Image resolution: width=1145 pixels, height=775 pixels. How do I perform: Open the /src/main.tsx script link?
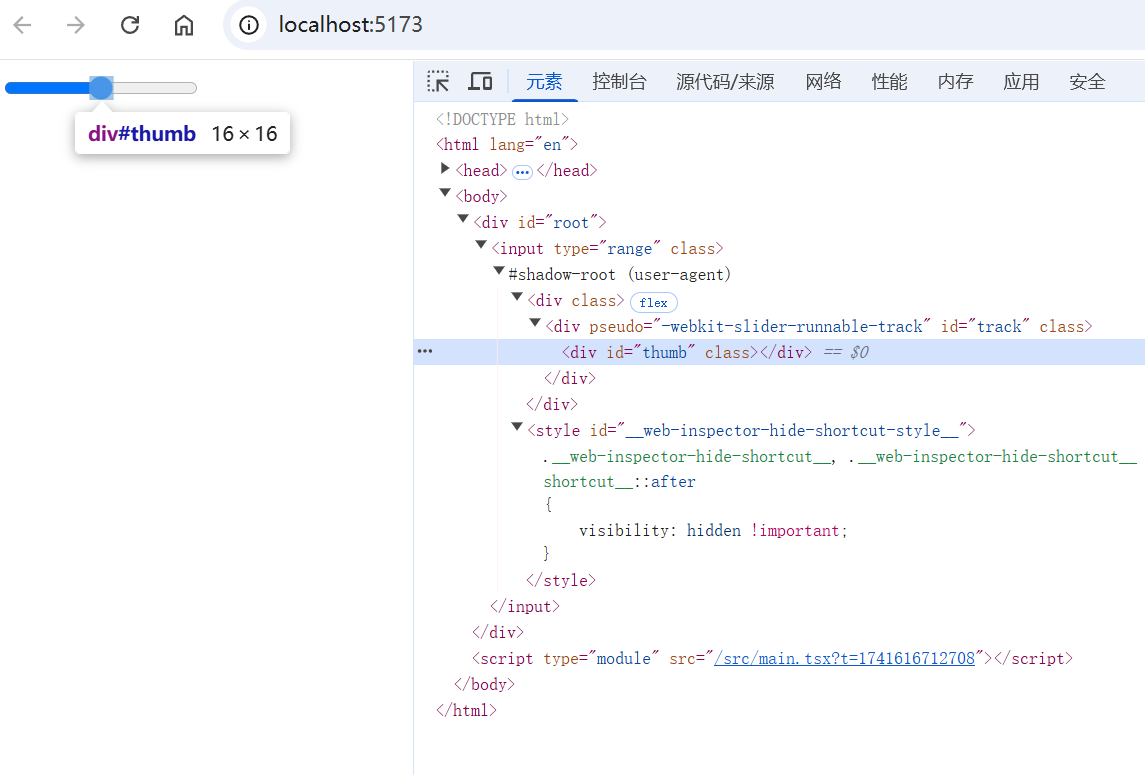click(844, 658)
